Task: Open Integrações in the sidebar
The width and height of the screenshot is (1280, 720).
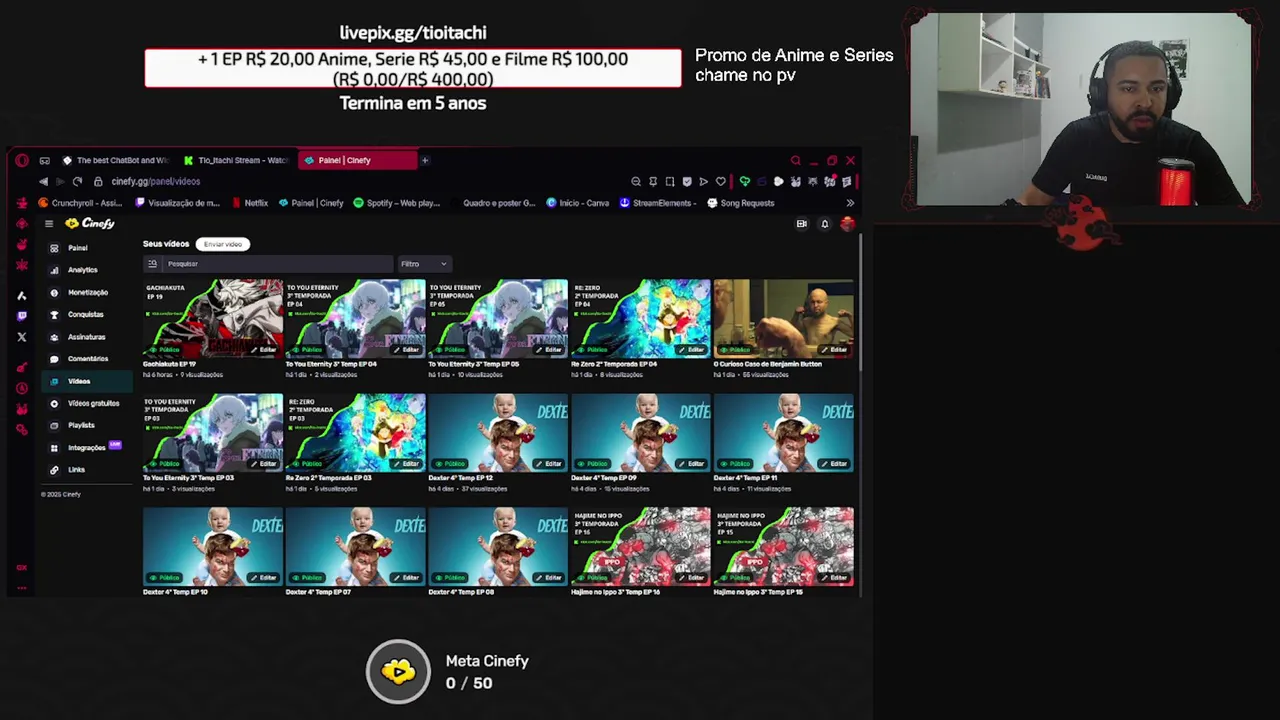Action: [x=86, y=447]
